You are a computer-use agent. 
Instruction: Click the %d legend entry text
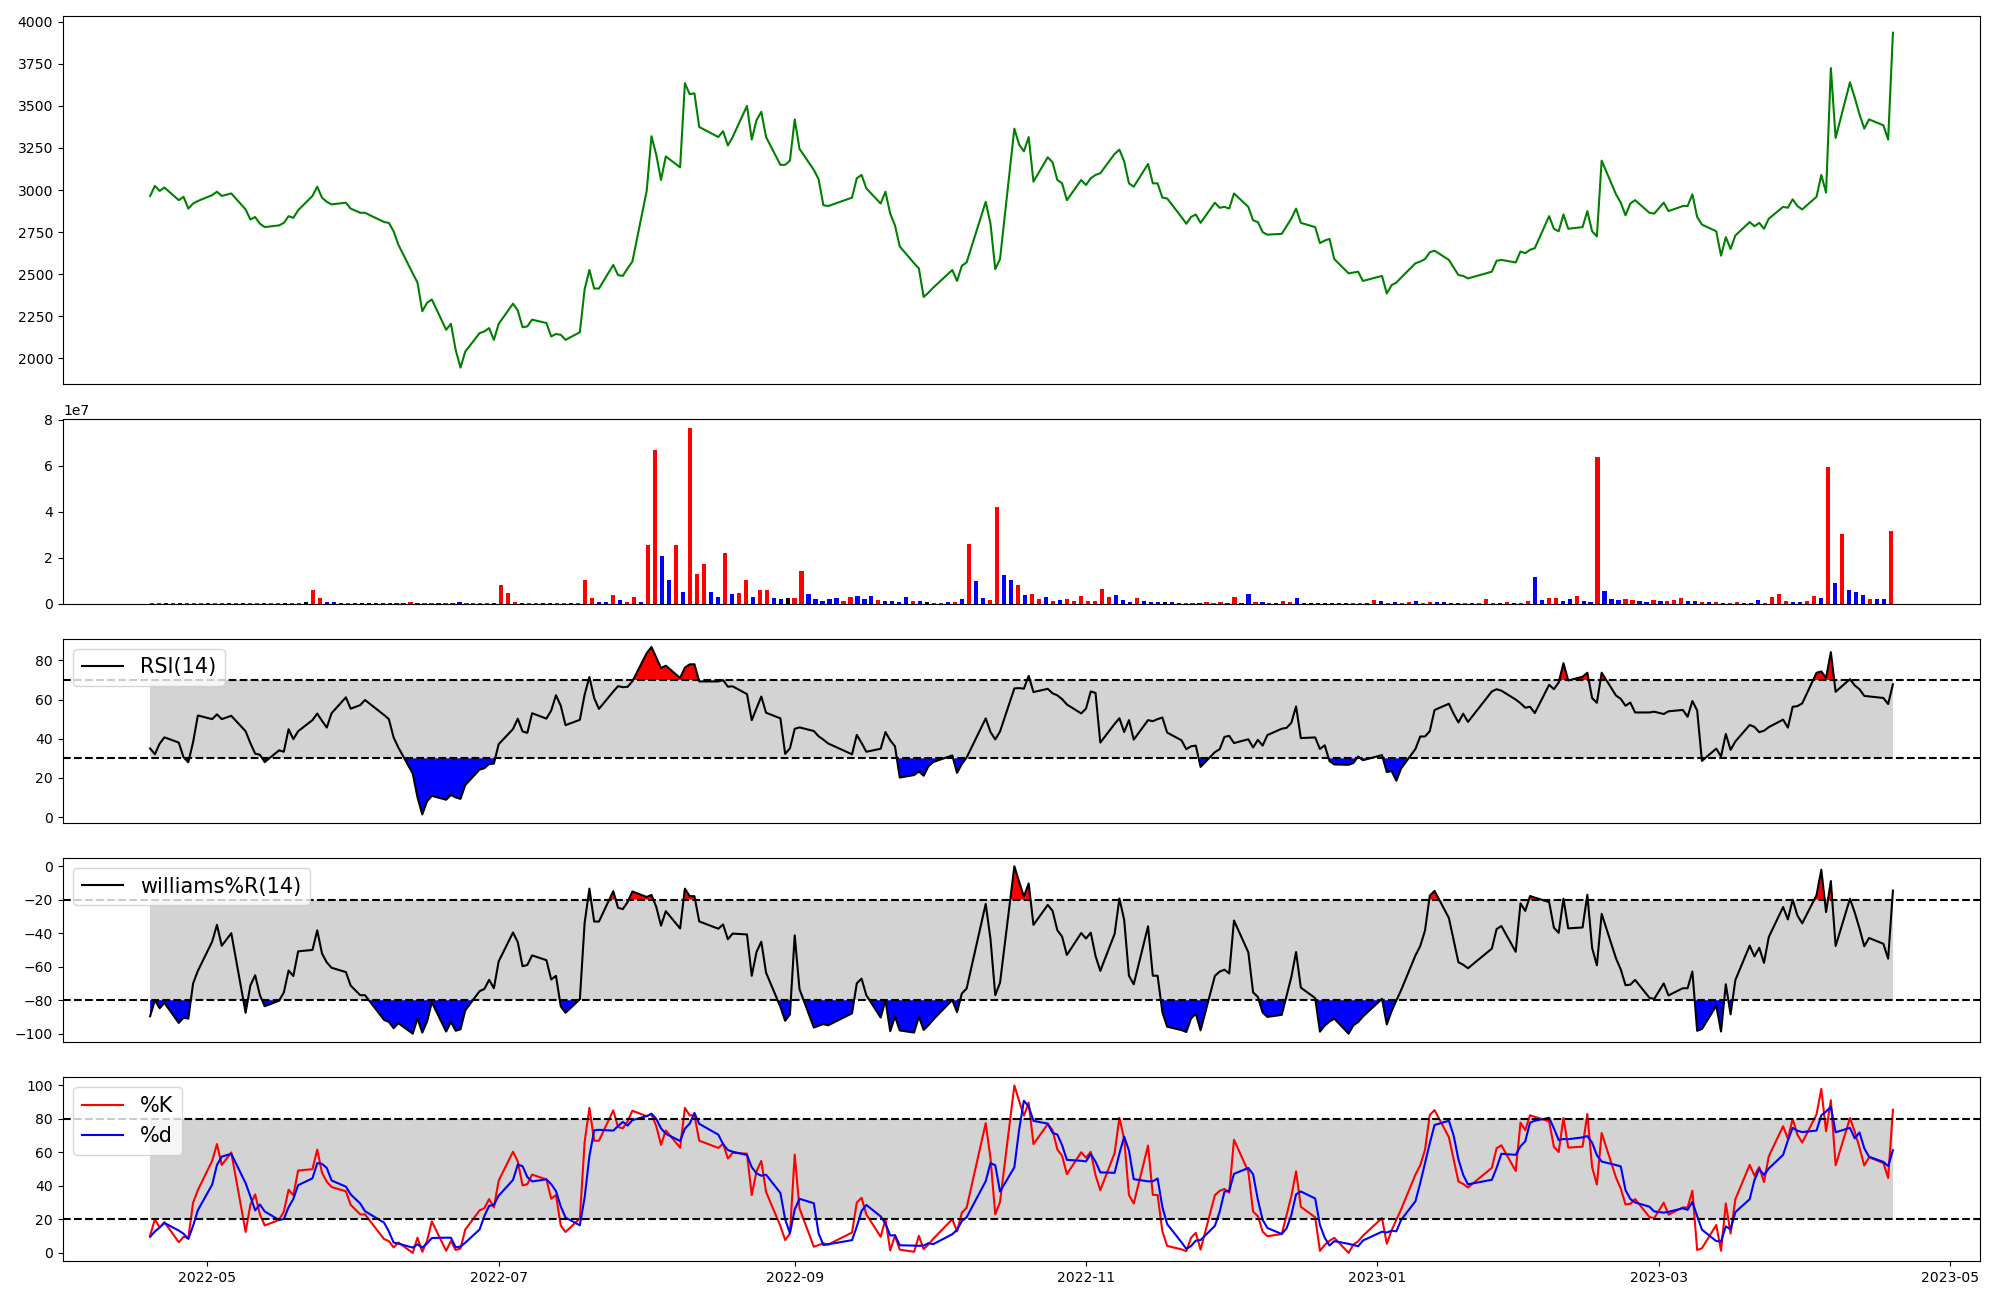tap(155, 1135)
